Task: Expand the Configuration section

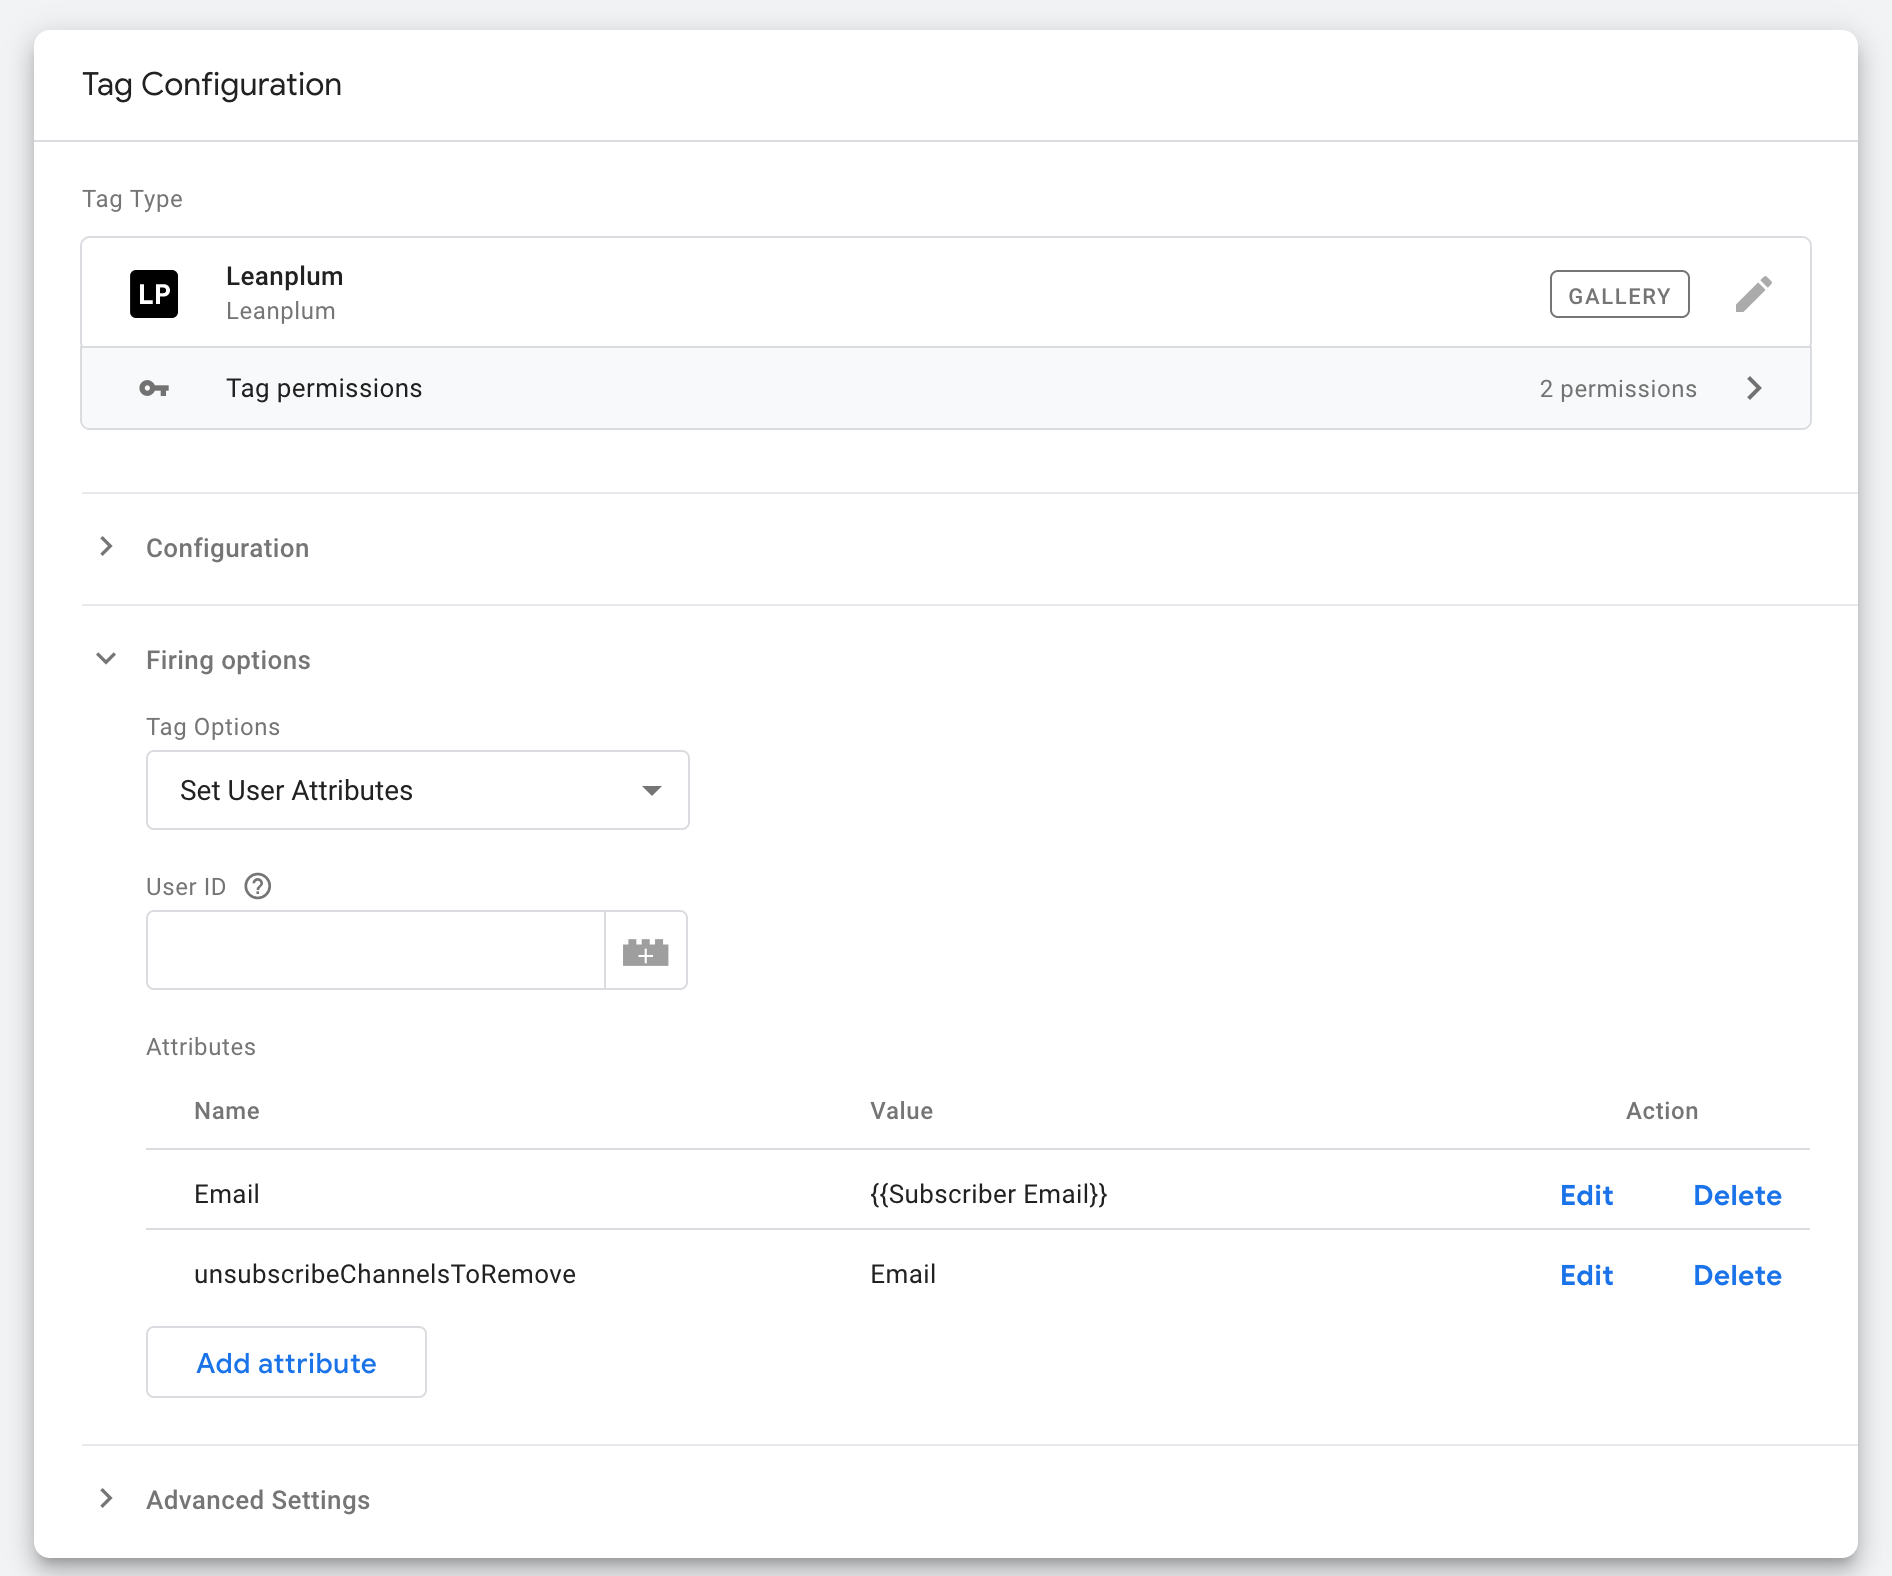Action: 106,547
